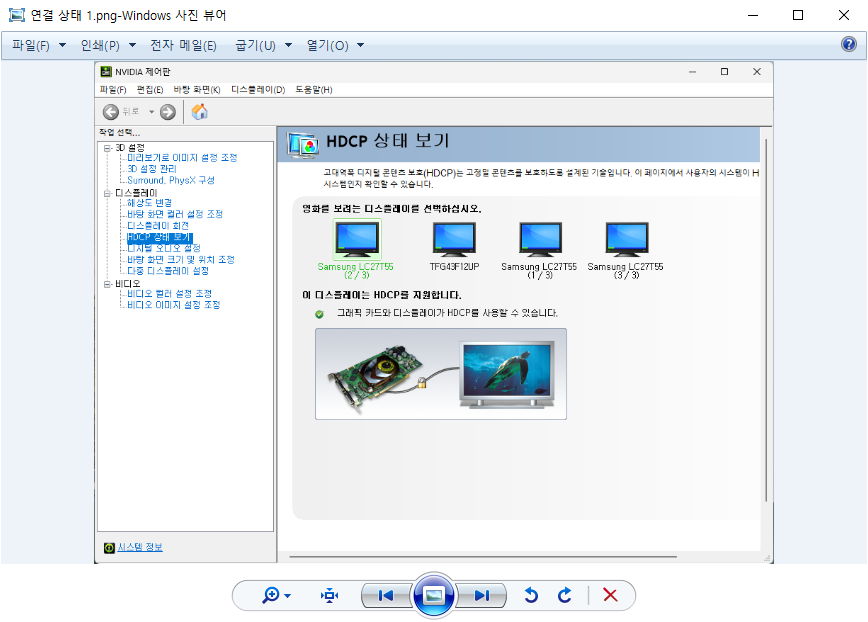Select Samsung LC27T55 (2/3) display icon
This screenshot has height=622, width=868.
tap(357, 239)
